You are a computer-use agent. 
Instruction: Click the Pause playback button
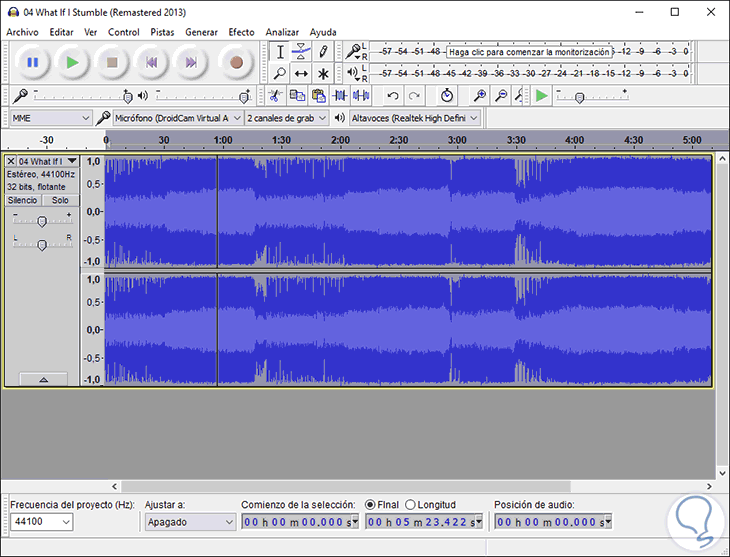coord(32,62)
